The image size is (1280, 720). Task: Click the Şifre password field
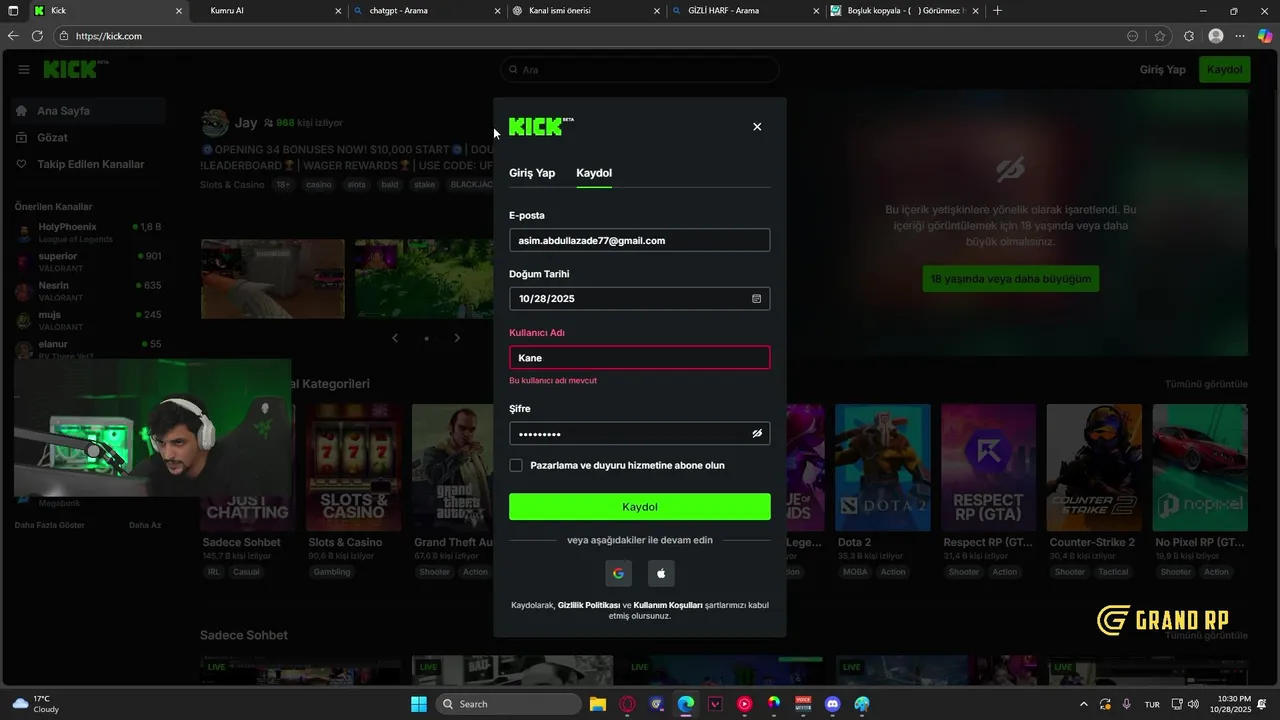point(640,433)
